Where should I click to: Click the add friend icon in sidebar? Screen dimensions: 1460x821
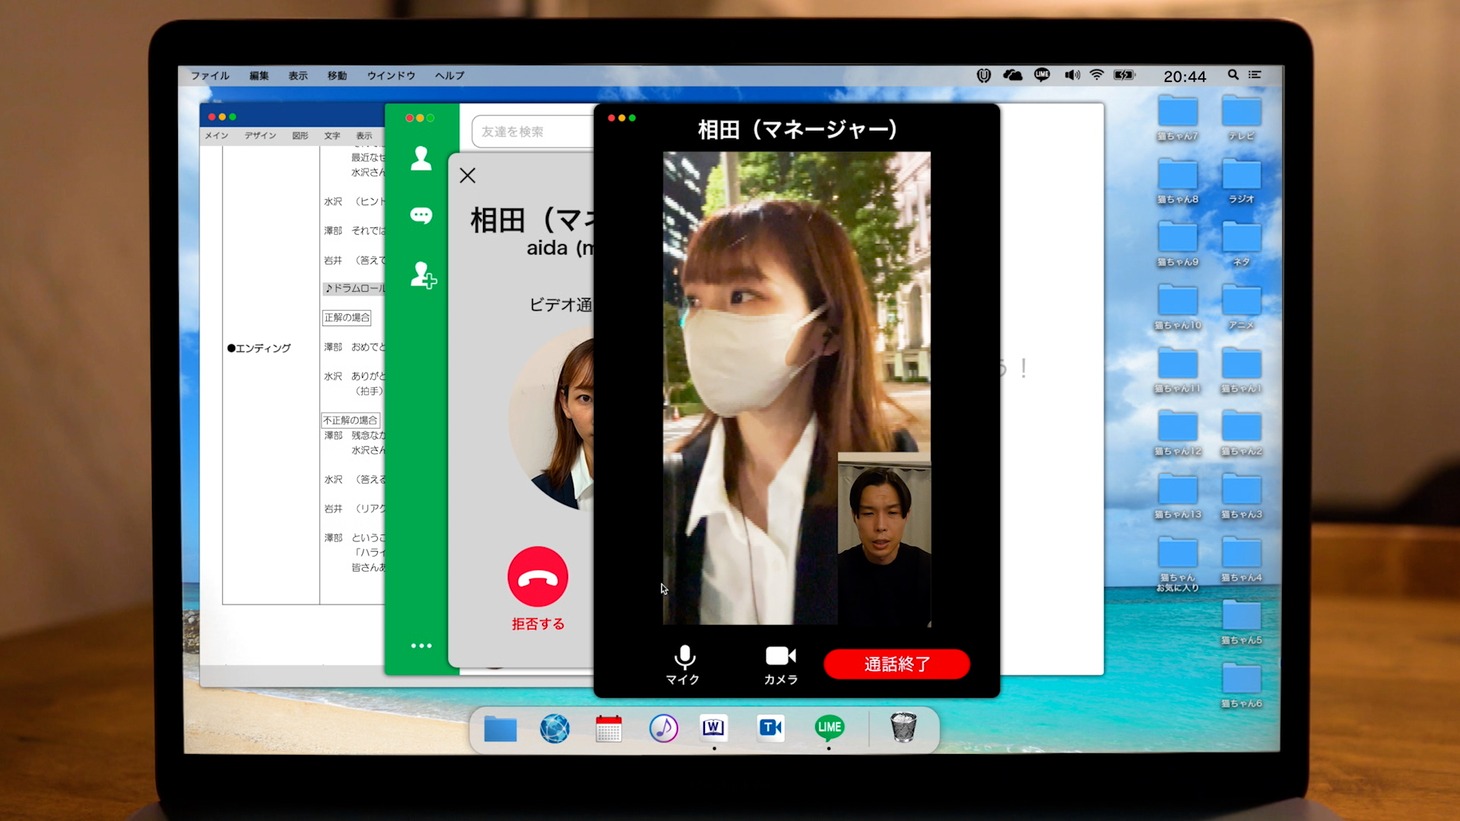(422, 275)
